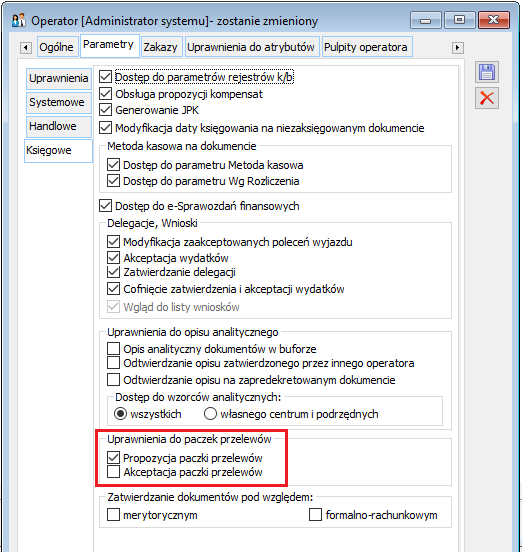Open the Uprawnienia side tab
Viewport: 522px width, 552px height.
tap(58, 78)
